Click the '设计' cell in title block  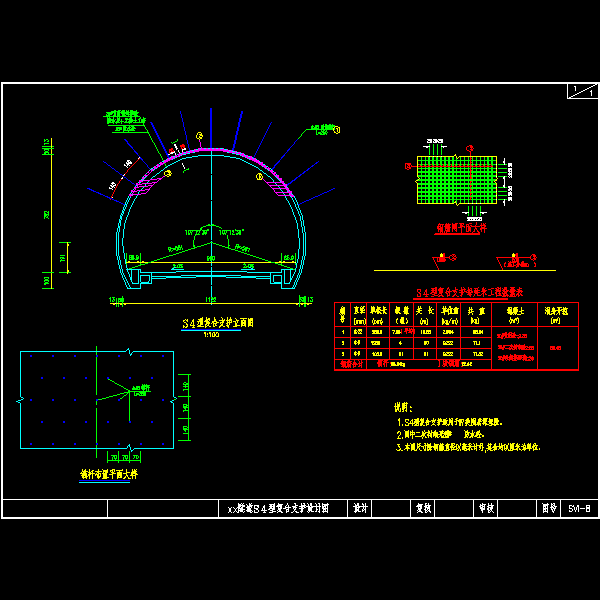click(362, 509)
